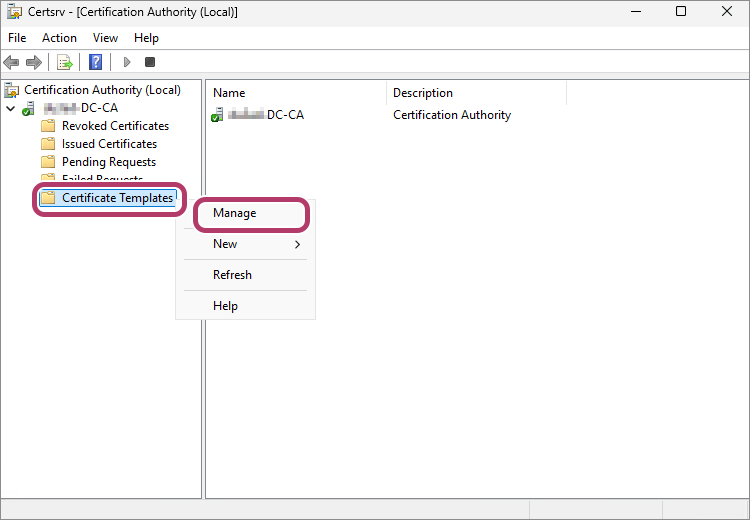The image size is (750, 520).
Task: Click Help in the context menu
Action: click(x=225, y=306)
